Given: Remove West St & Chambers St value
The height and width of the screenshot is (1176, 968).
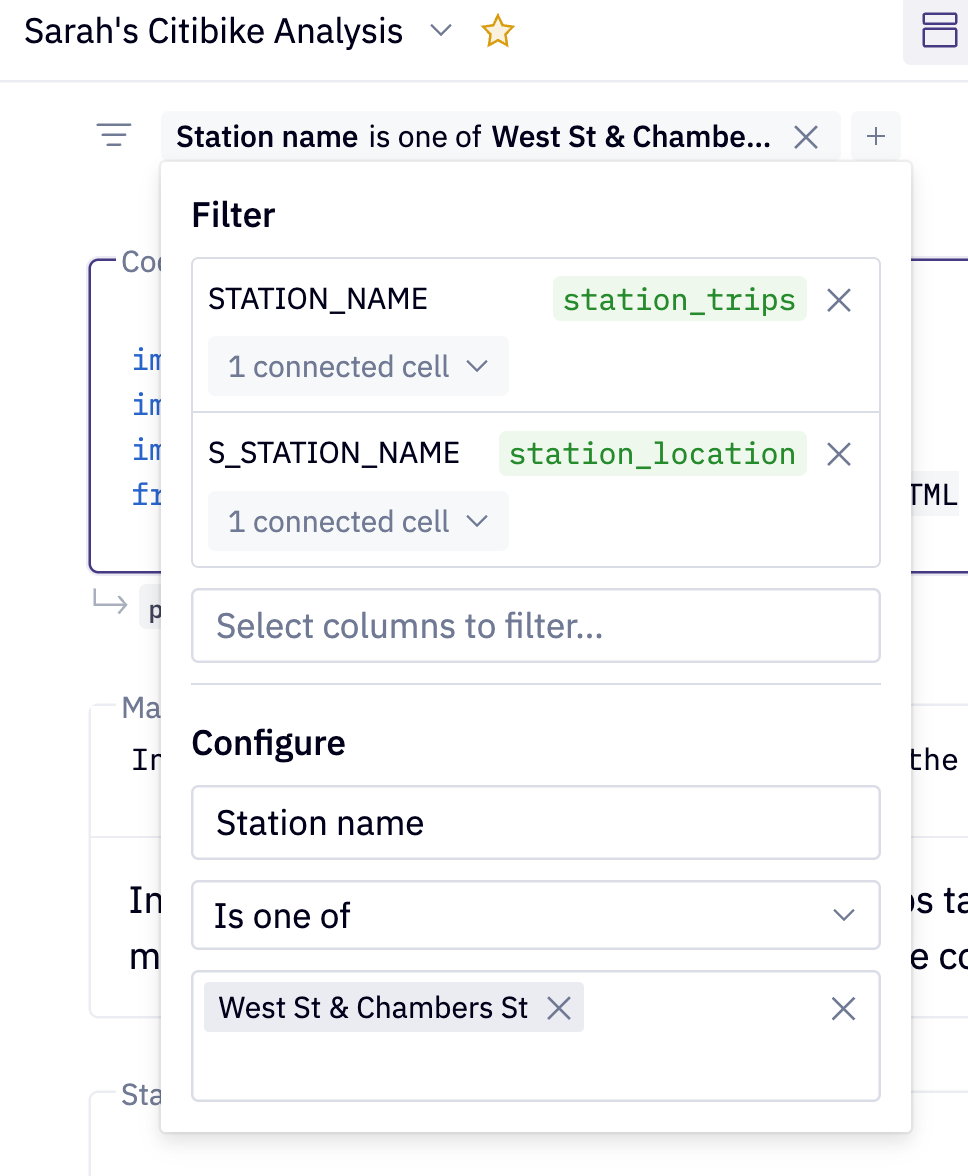Looking at the screenshot, I should (x=559, y=1009).
